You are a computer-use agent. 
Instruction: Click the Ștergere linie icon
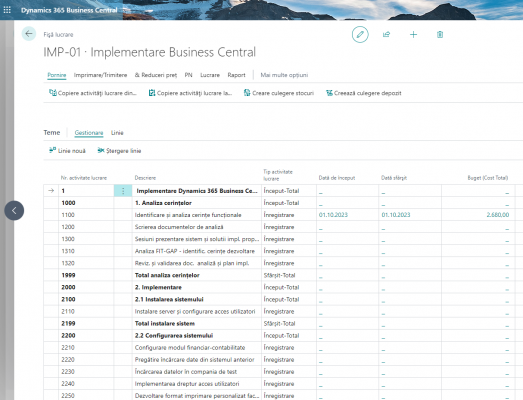tap(101, 150)
